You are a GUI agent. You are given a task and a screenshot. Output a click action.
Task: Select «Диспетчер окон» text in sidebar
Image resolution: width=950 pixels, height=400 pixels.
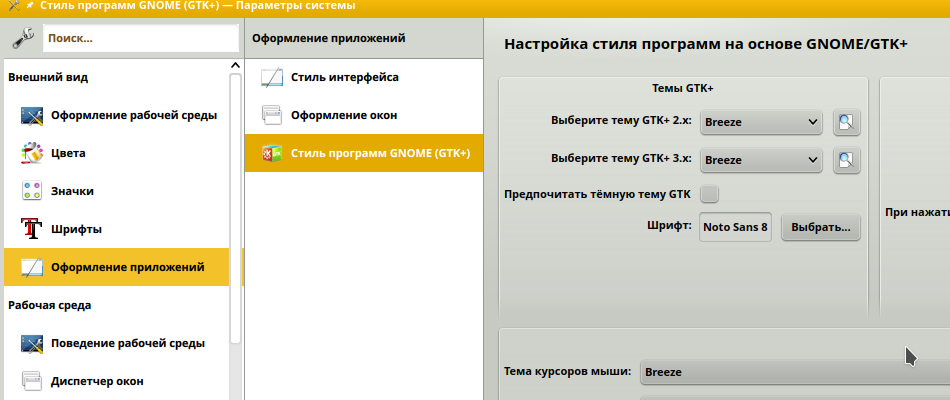tap(97, 382)
